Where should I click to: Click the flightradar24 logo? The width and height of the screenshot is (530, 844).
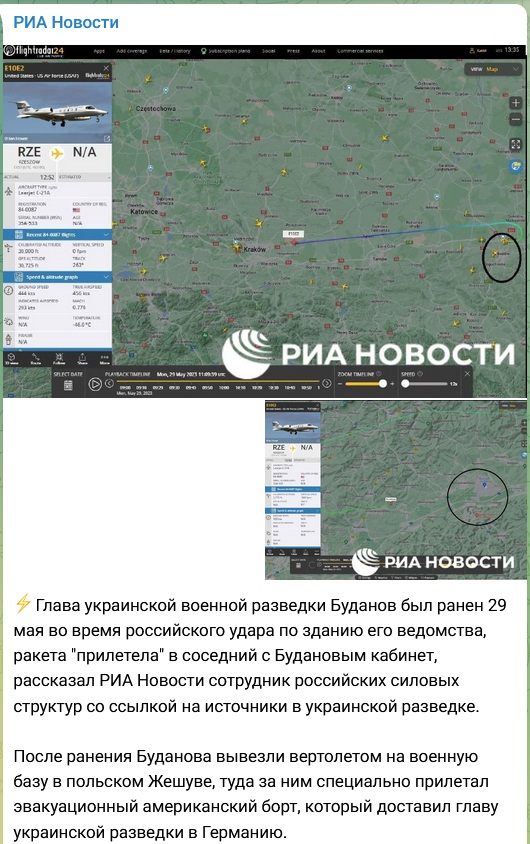tap(34, 52)
